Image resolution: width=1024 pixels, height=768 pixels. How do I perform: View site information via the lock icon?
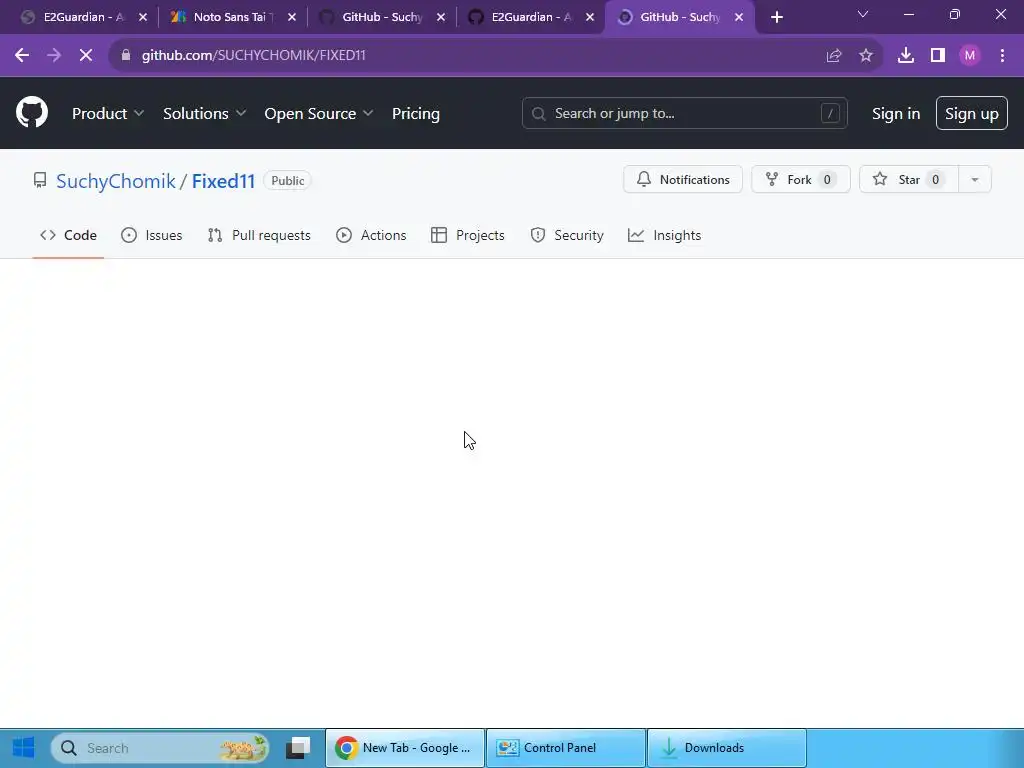pyautogui.click(x=126, y=56)
